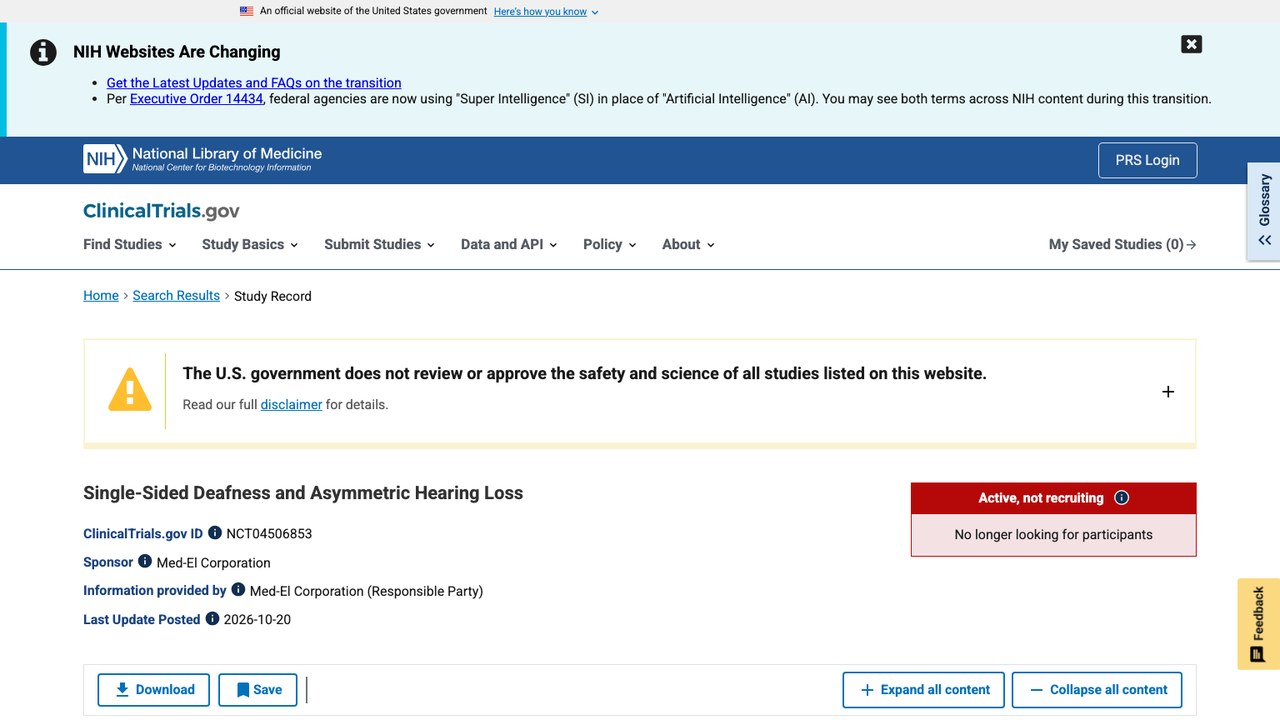Click Expand all content button

[924, 690]
